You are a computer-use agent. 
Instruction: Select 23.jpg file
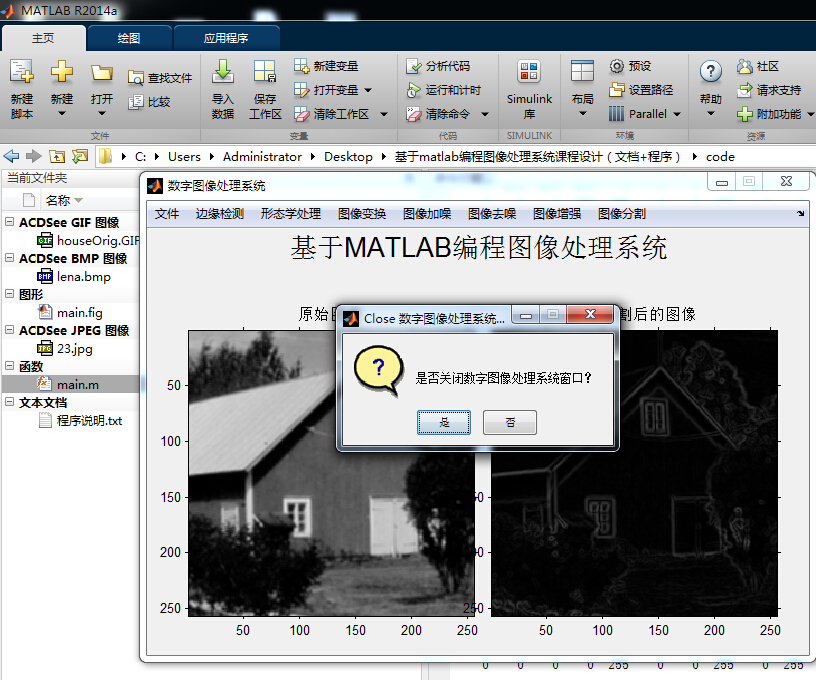[x=65, y=348]
